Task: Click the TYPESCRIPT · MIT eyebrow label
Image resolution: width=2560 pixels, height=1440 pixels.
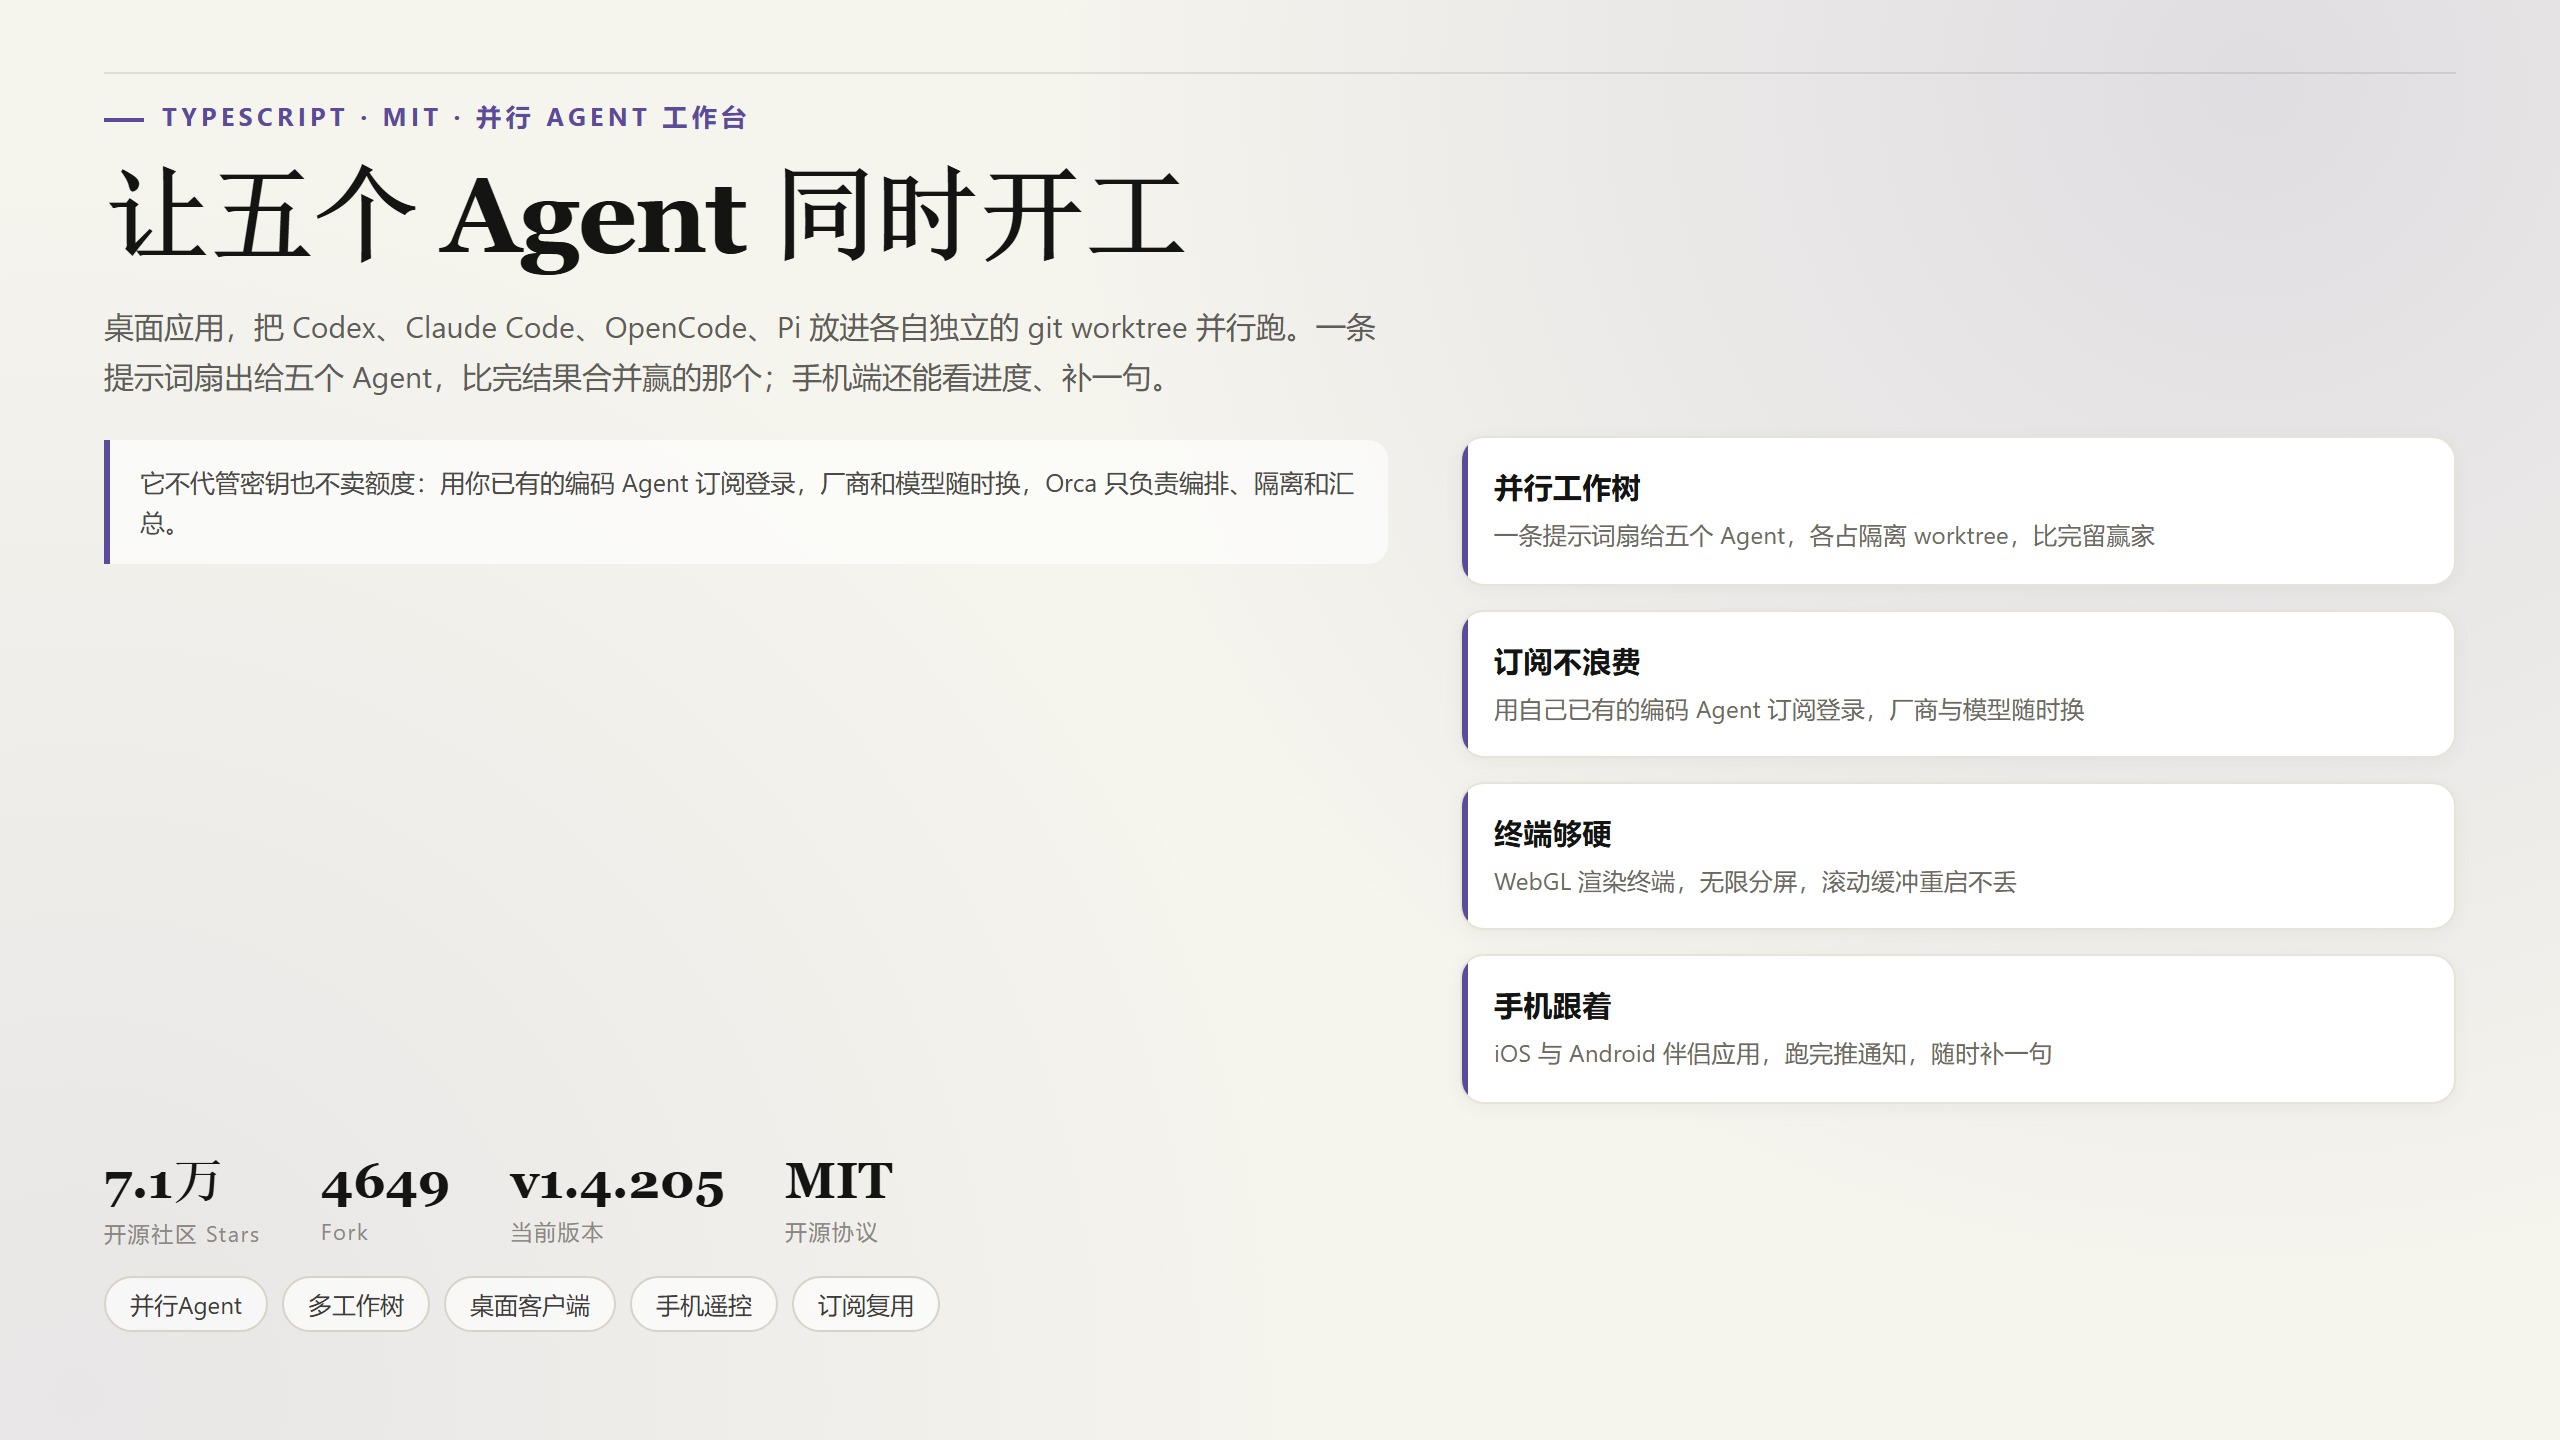Action: [x=455, y=118]
